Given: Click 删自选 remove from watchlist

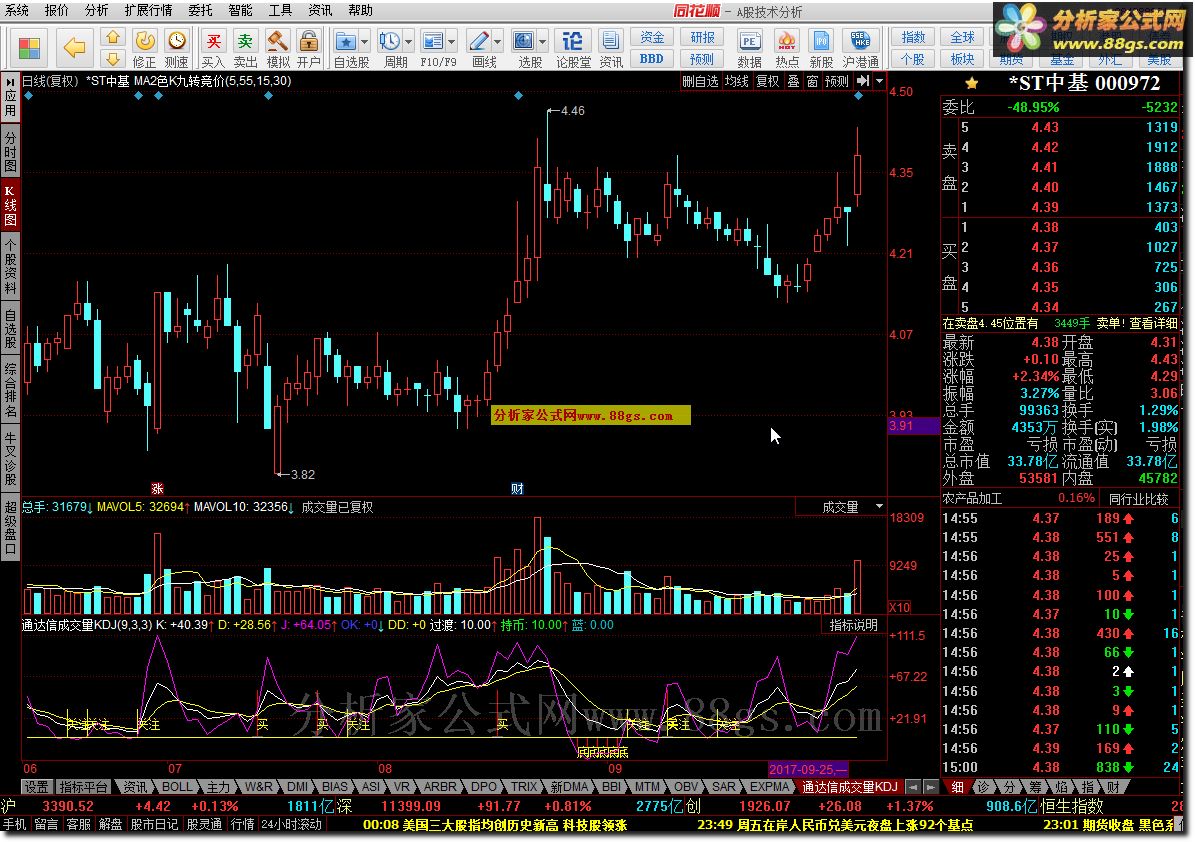Looking at the screenshot, I should coord(700,82).
